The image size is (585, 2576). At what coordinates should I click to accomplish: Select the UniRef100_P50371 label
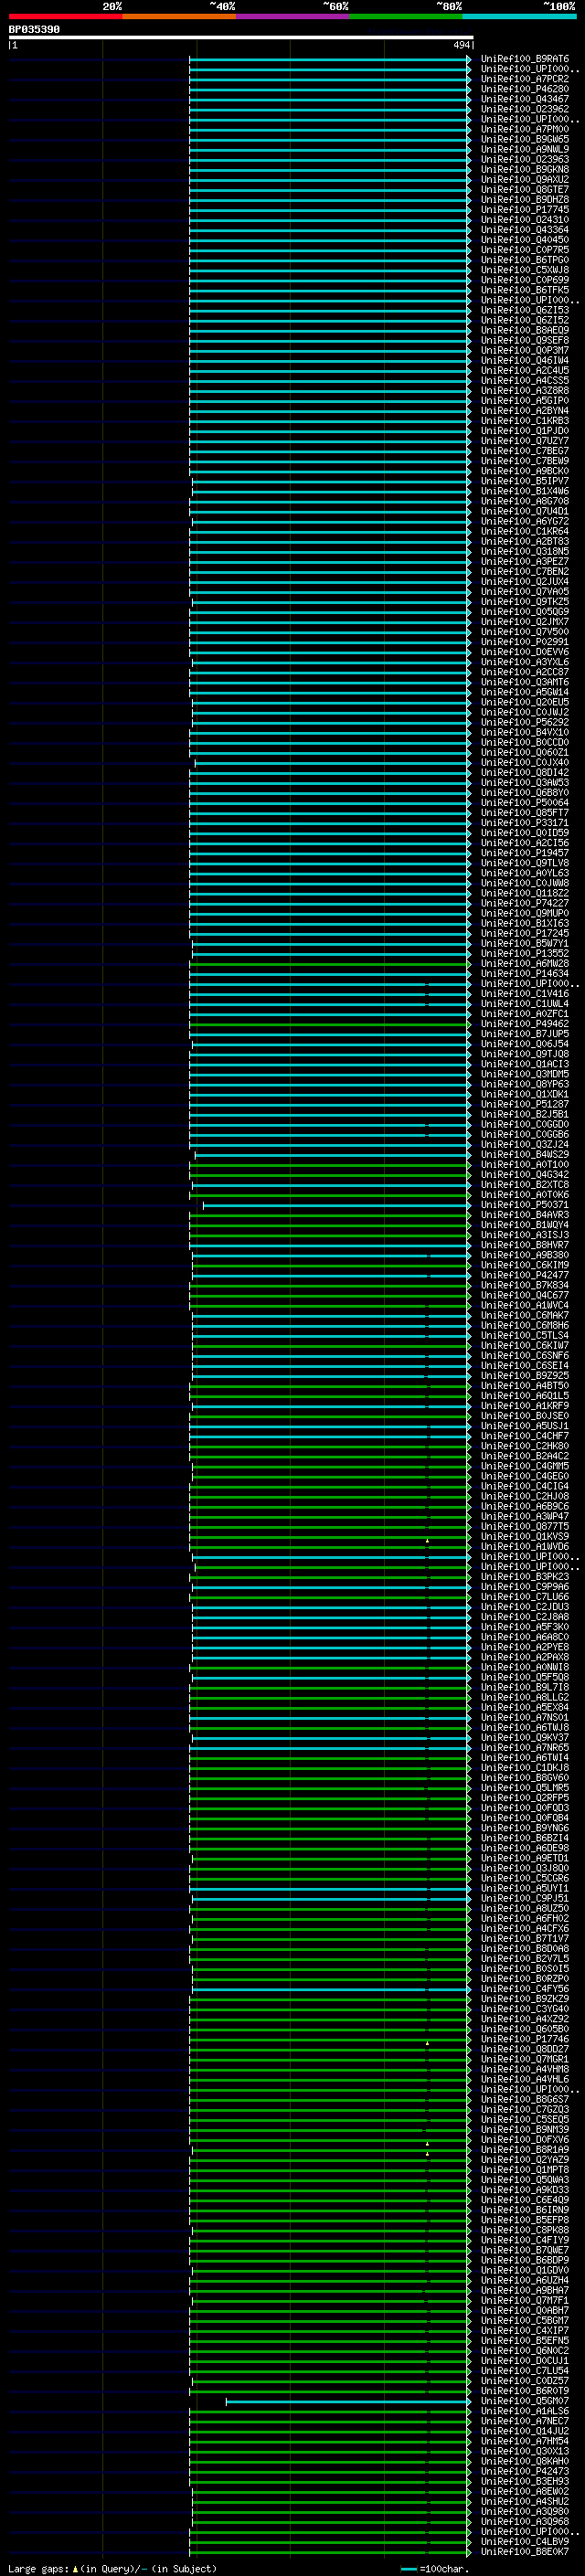(x=525, y=1205)
